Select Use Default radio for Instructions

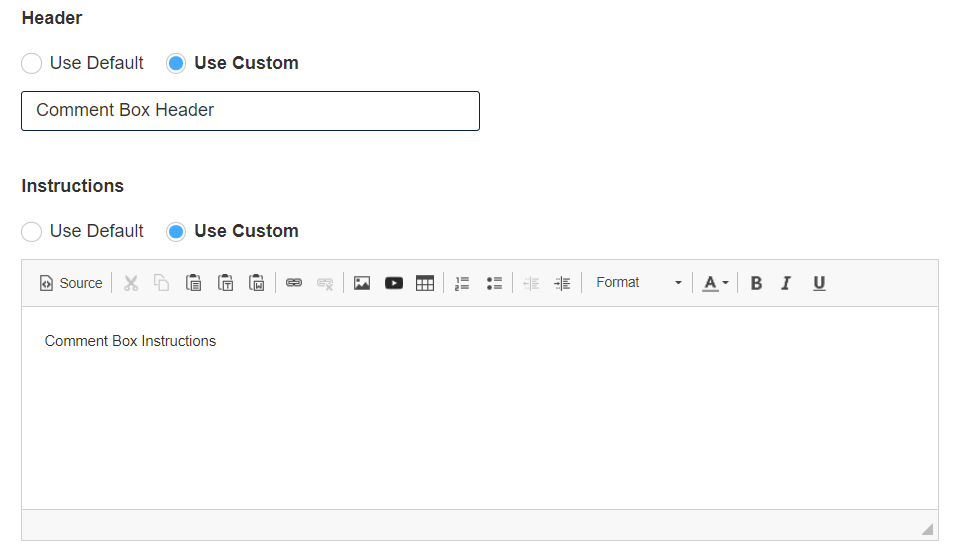coord(31,231)
